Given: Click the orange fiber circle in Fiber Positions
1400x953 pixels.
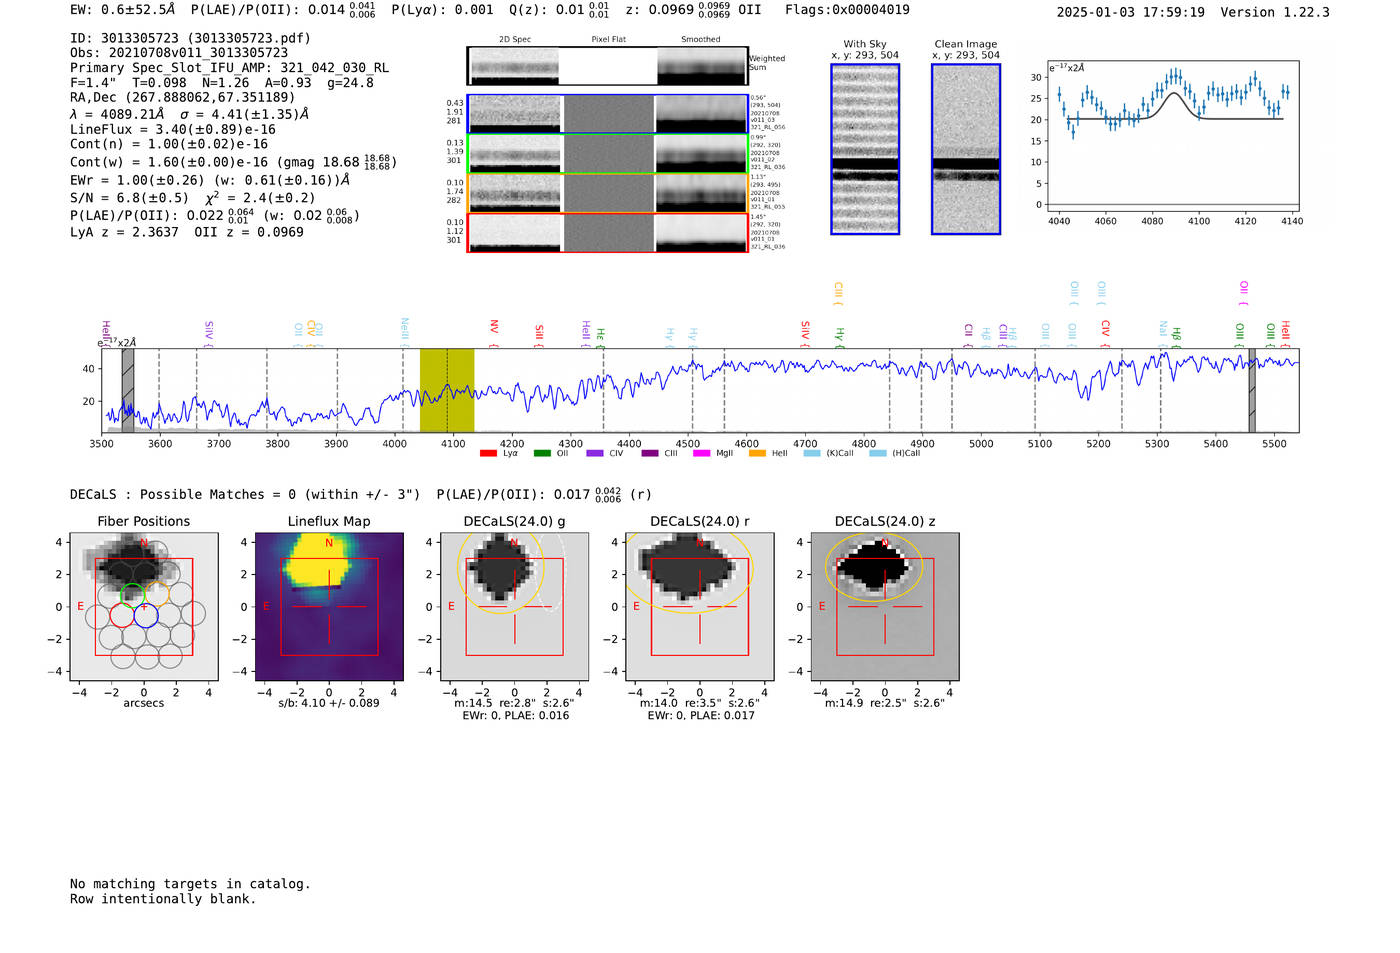Looking at the screenshot, I should coord(157,593).
